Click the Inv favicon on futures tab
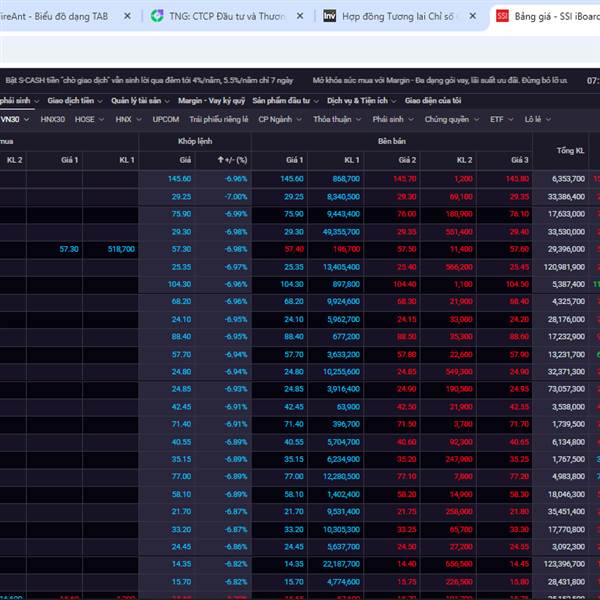Viewport: 600px width, 600px height. point(330,16)
